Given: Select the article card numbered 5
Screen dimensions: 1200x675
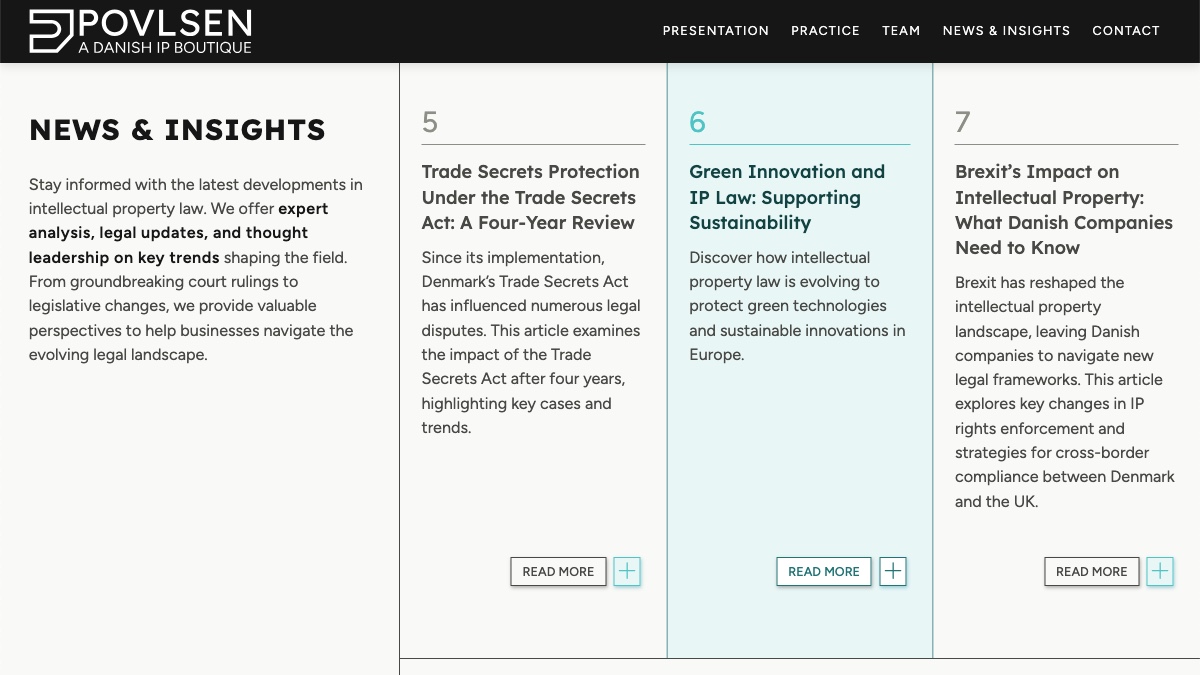Looking at the screenshot, I should (533, 360).
